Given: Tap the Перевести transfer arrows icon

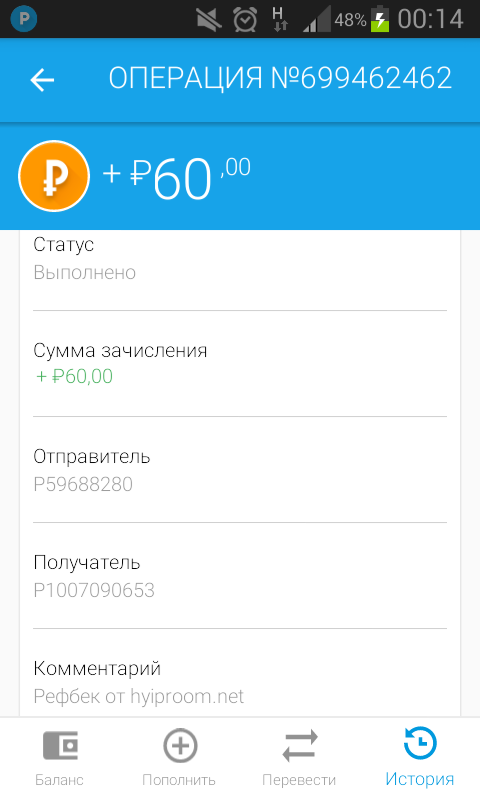Looking at the screenshot, I should 300,745.
